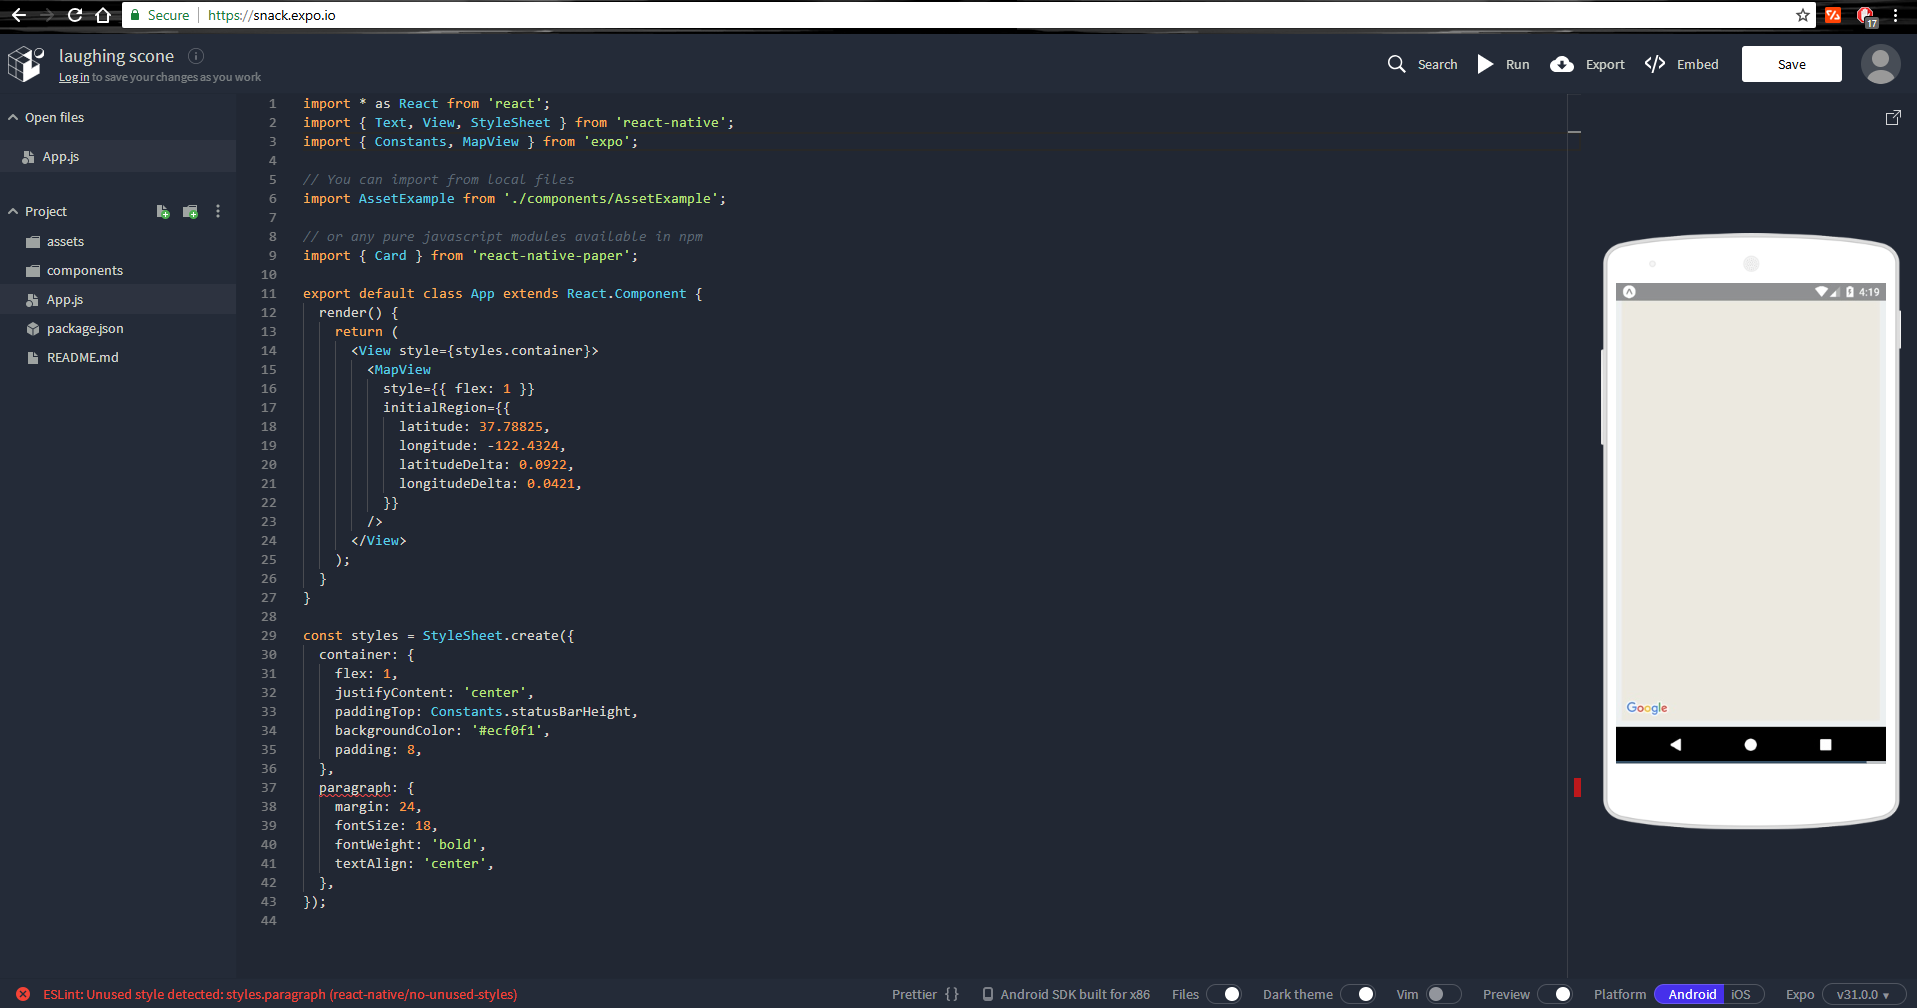Click the Android SDK built for x86 device indicator
1917x1008 pixels.
1065,993
